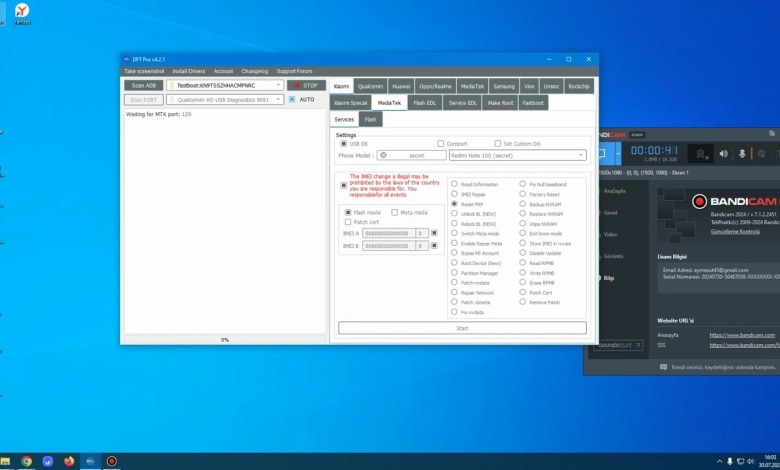
Task: Open Chrome from the taskbar
Action: point(26,461)
